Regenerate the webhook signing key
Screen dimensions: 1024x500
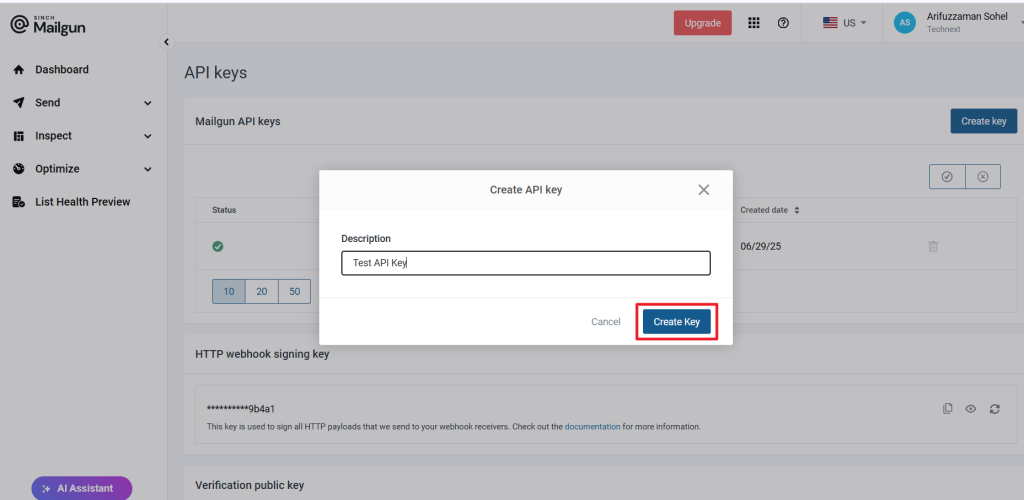click(x=995, y=409)
